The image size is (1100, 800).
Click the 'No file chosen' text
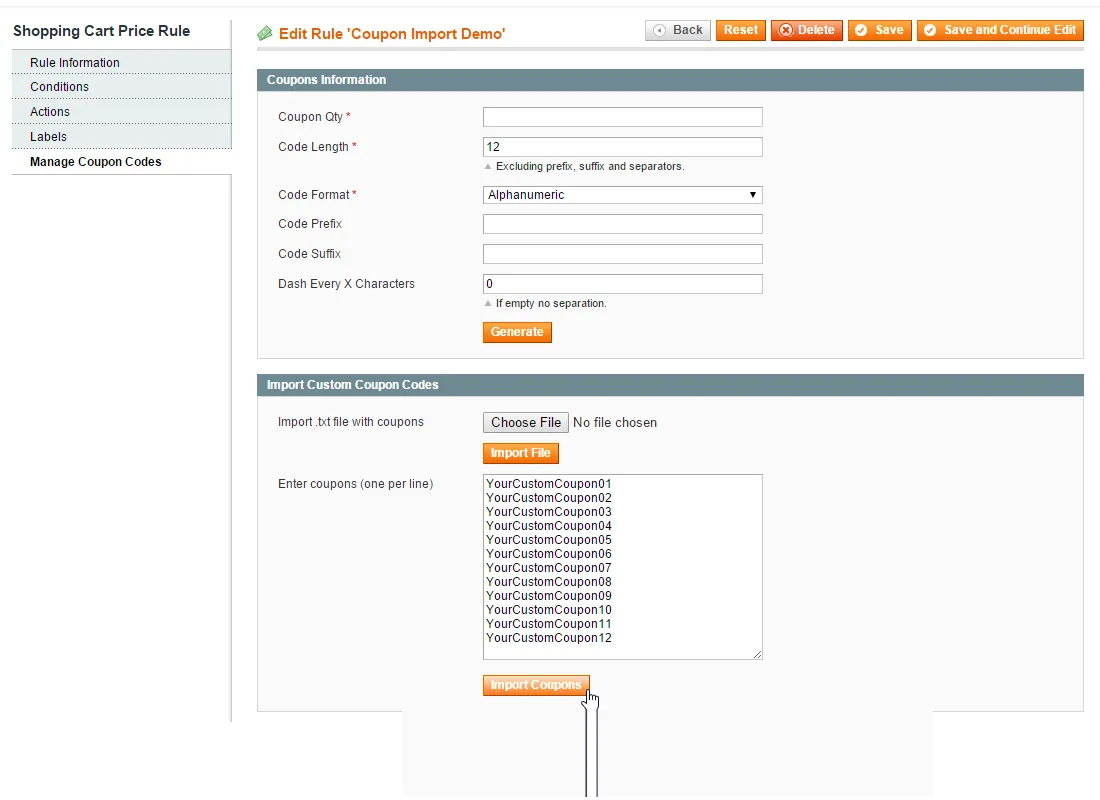pos(615,422)
